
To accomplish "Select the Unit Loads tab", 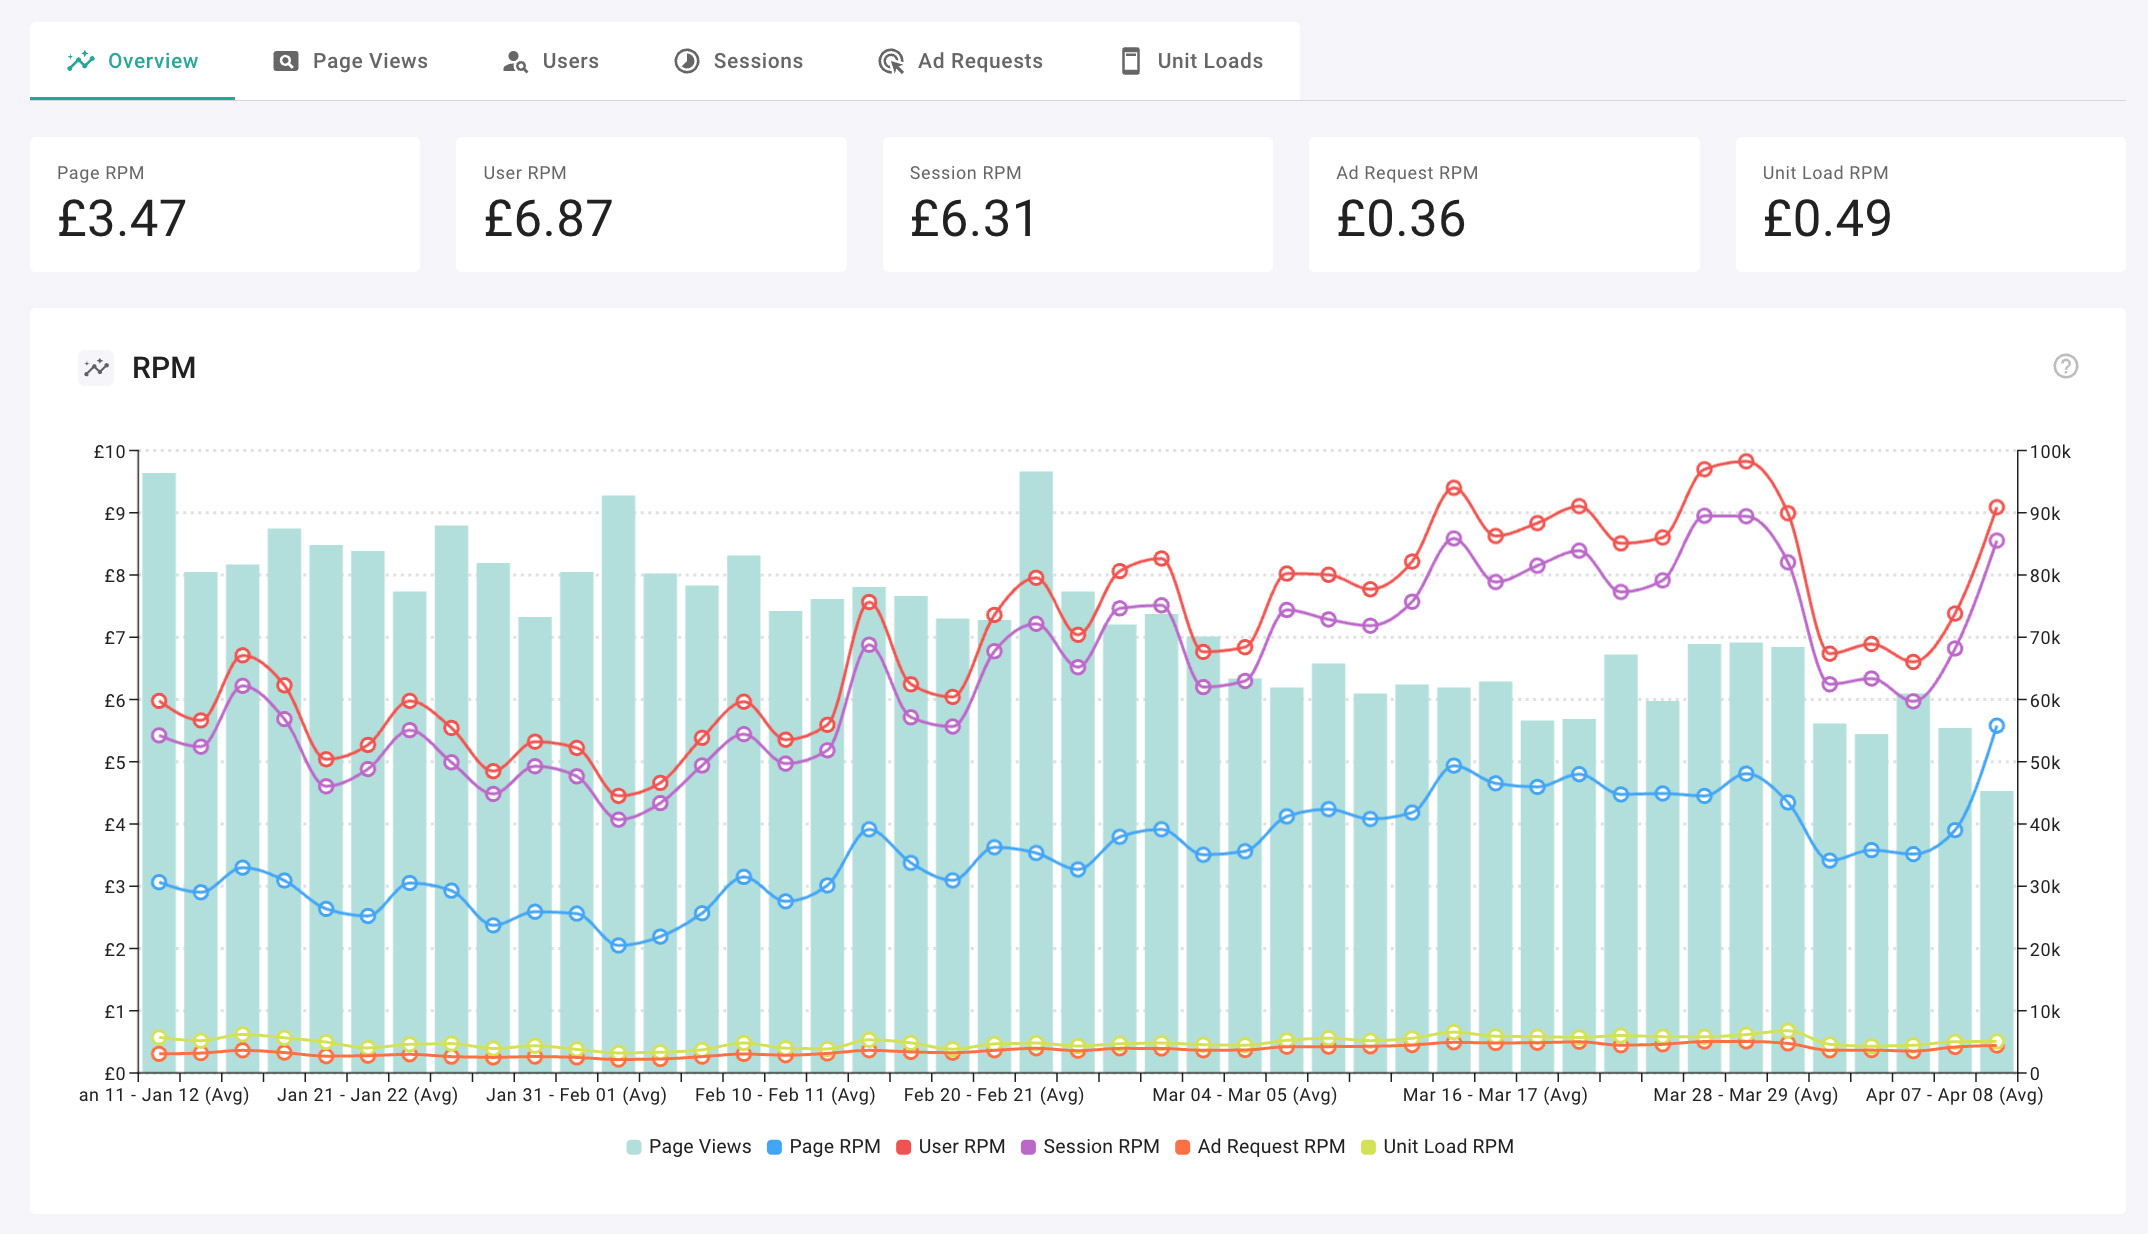I will click(1191, 61).
